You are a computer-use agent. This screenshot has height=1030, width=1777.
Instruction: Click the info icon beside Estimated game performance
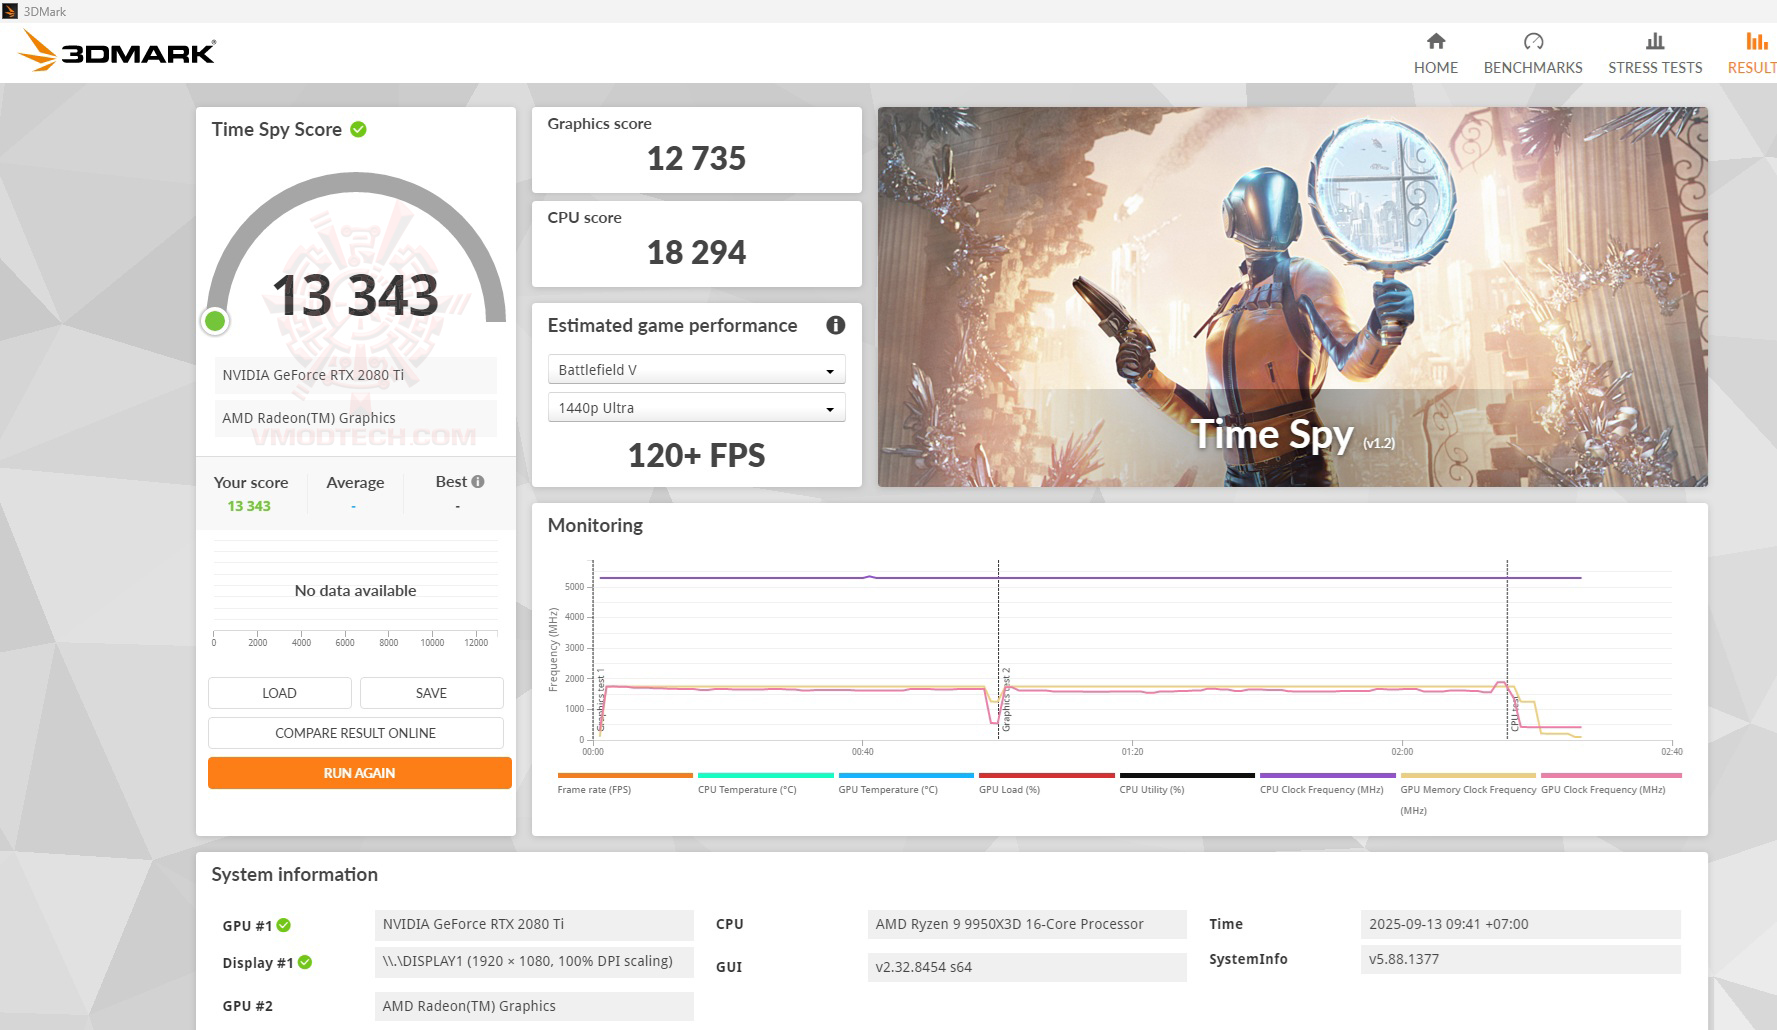pyautogui.click(x=835, y=325)
